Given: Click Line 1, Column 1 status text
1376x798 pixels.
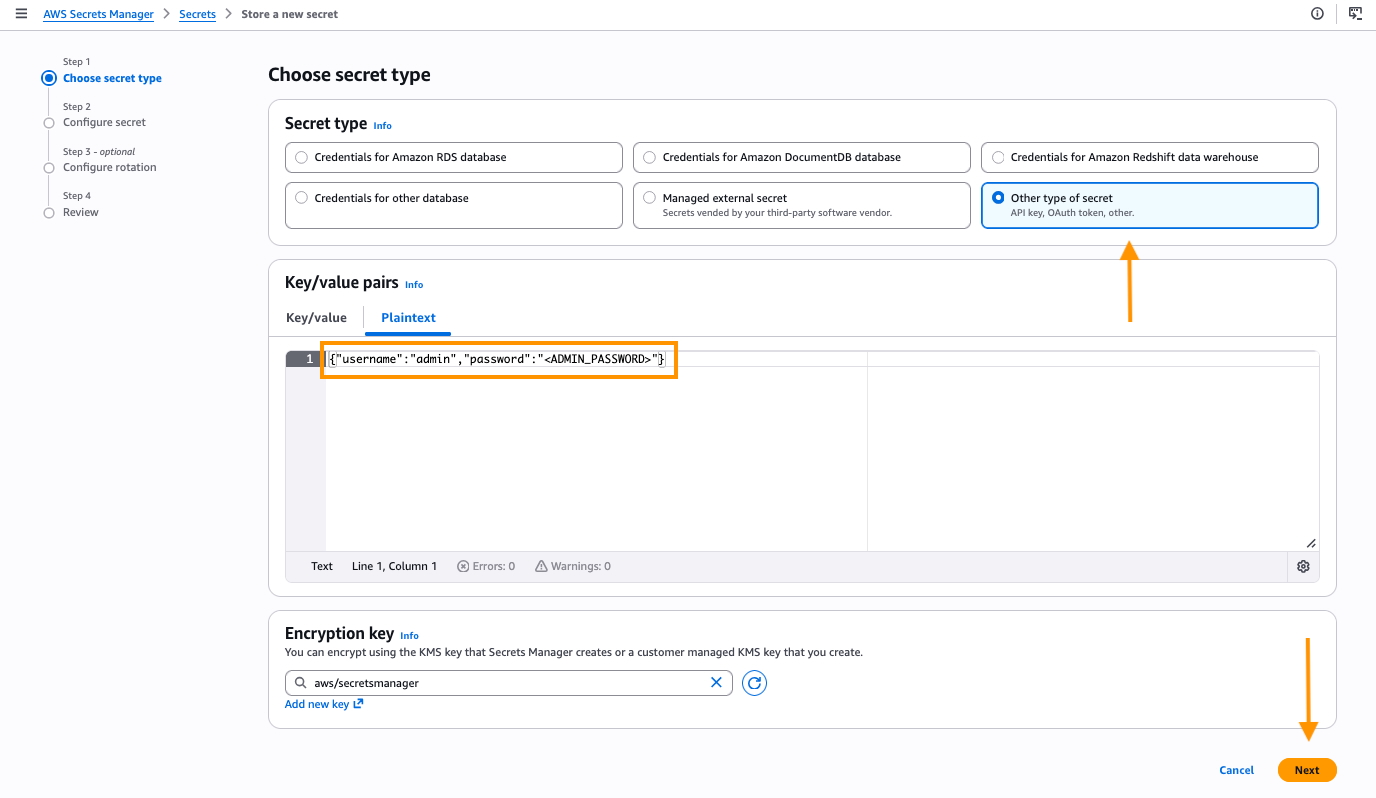Looking at the screenshot, I should pyautogui.click(x=394, y=566).
